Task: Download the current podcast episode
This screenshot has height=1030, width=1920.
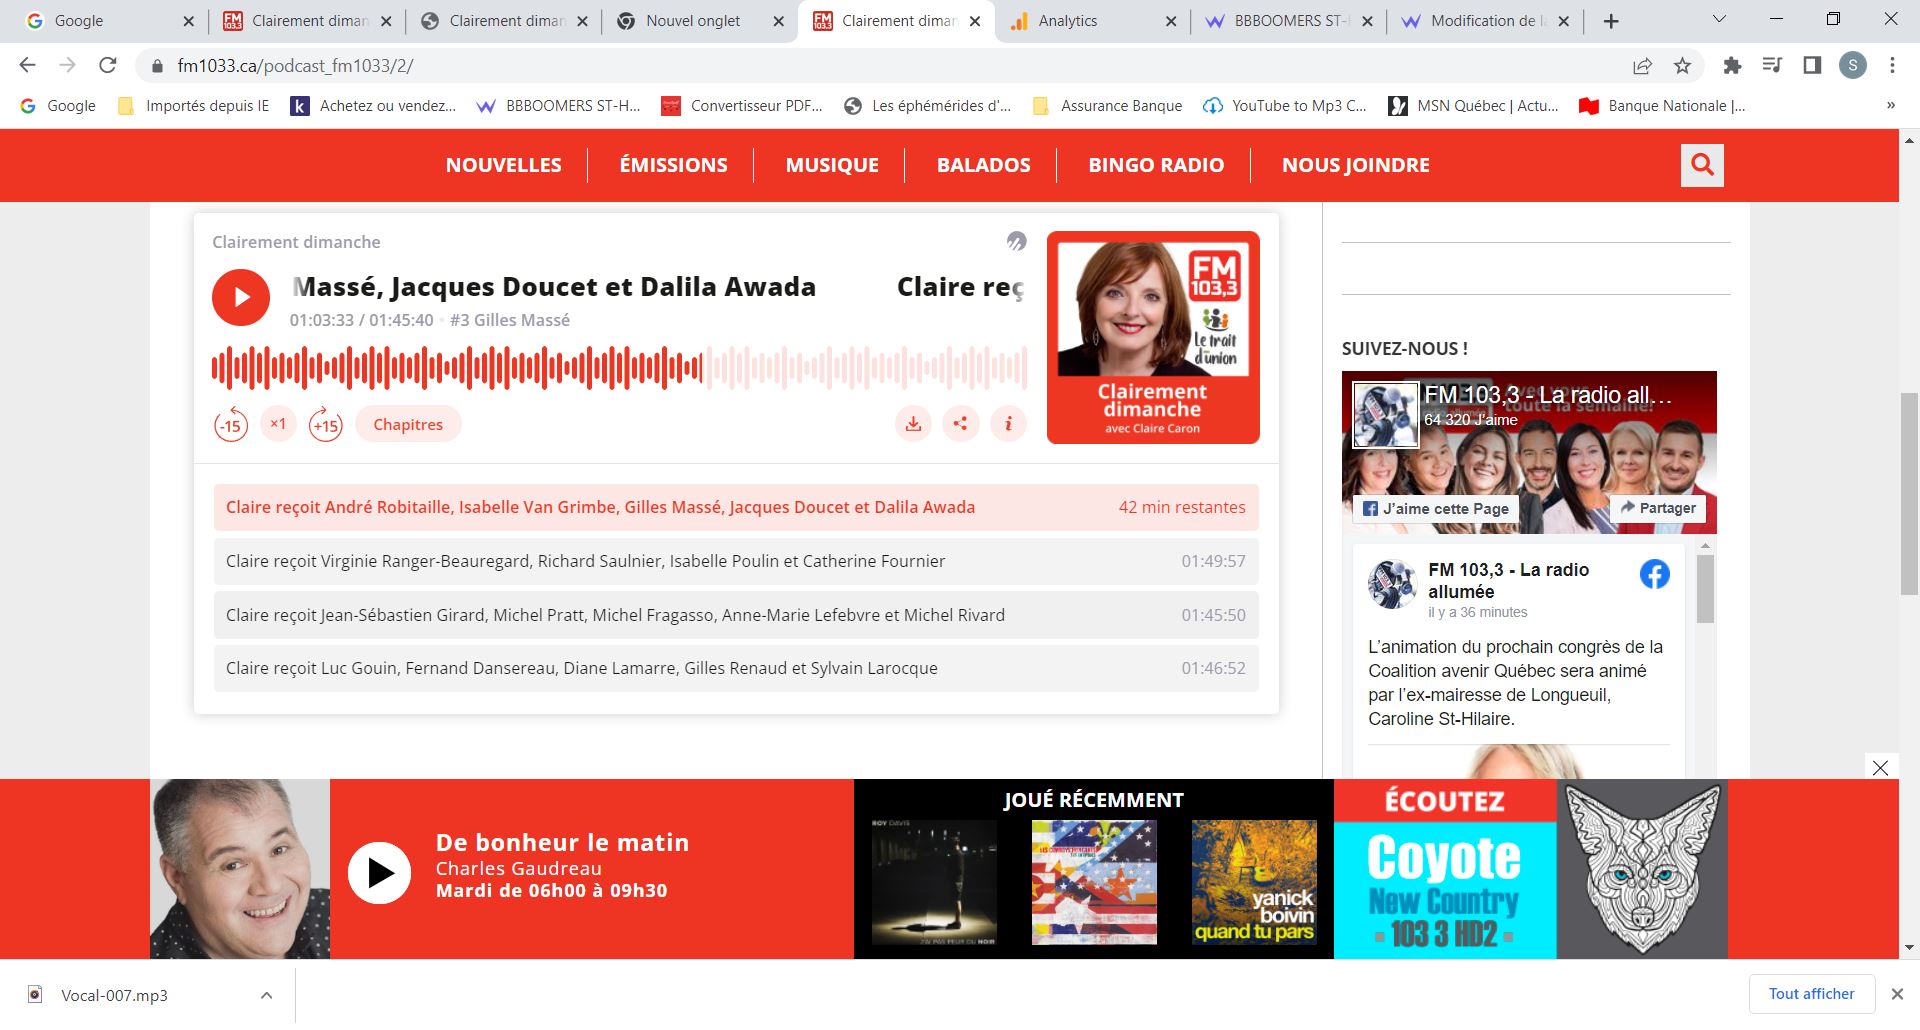Action: 913,424
